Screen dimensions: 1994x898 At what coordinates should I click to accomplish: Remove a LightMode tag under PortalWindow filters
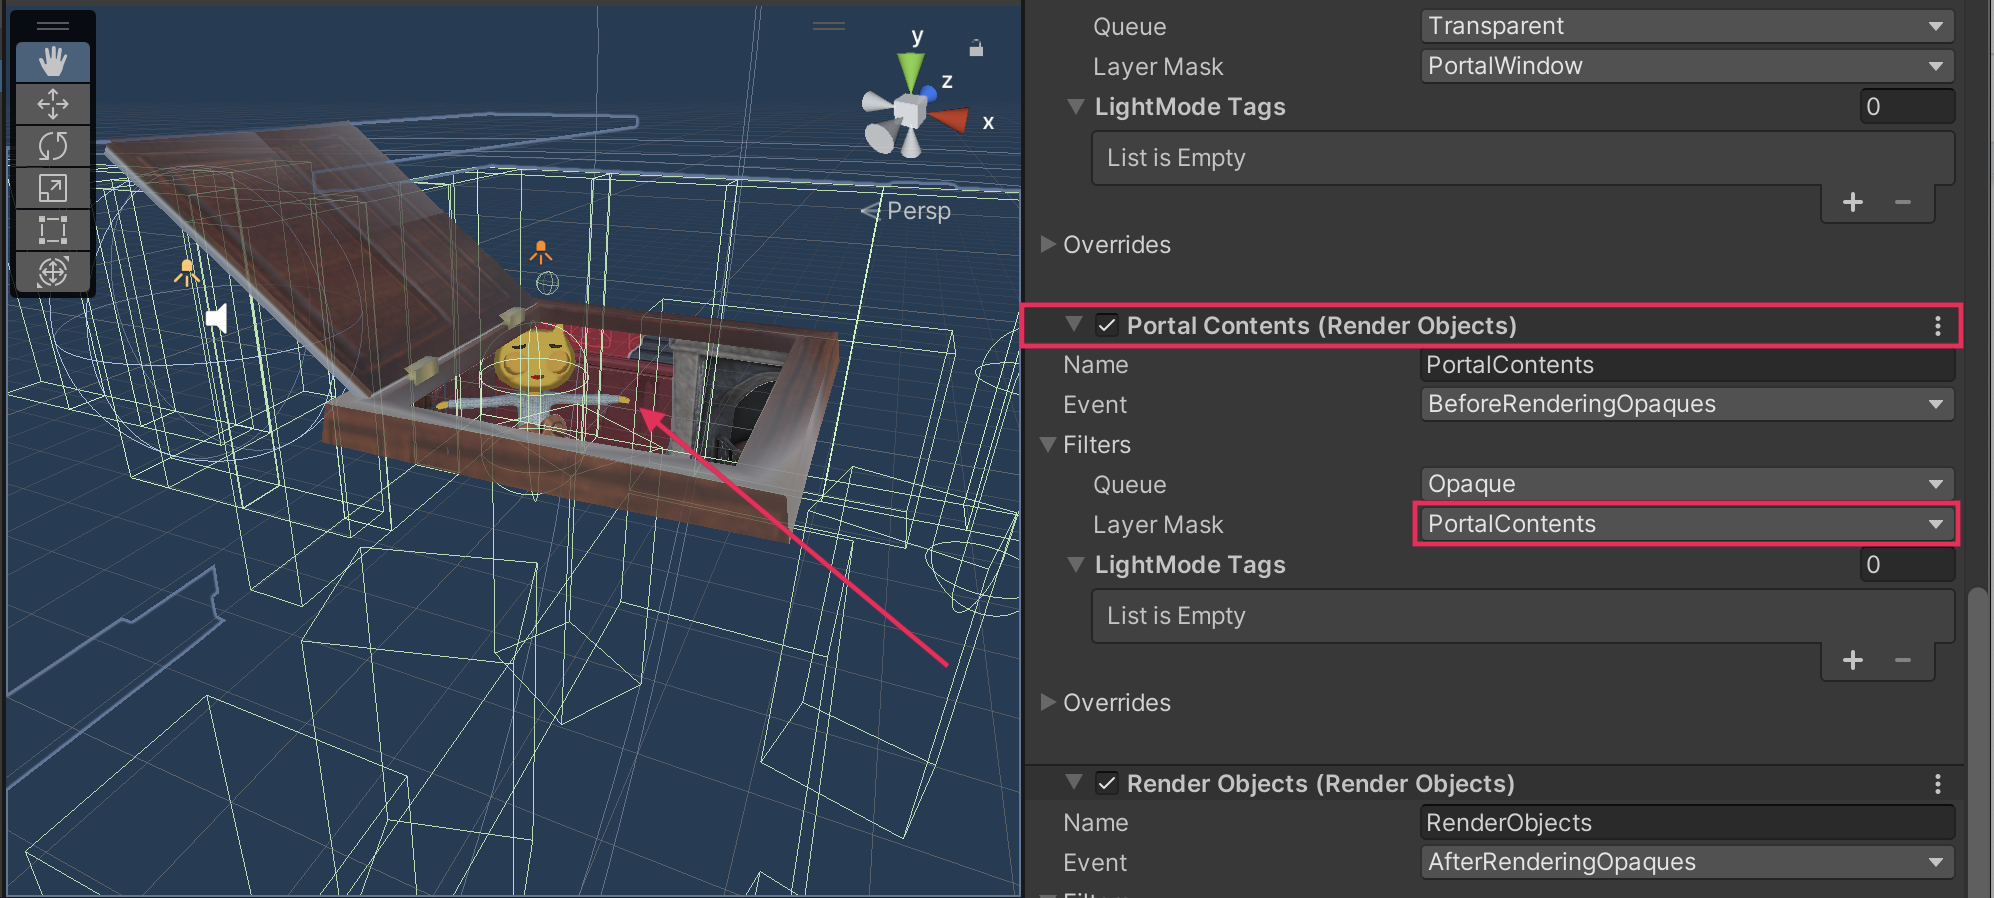1903,203
